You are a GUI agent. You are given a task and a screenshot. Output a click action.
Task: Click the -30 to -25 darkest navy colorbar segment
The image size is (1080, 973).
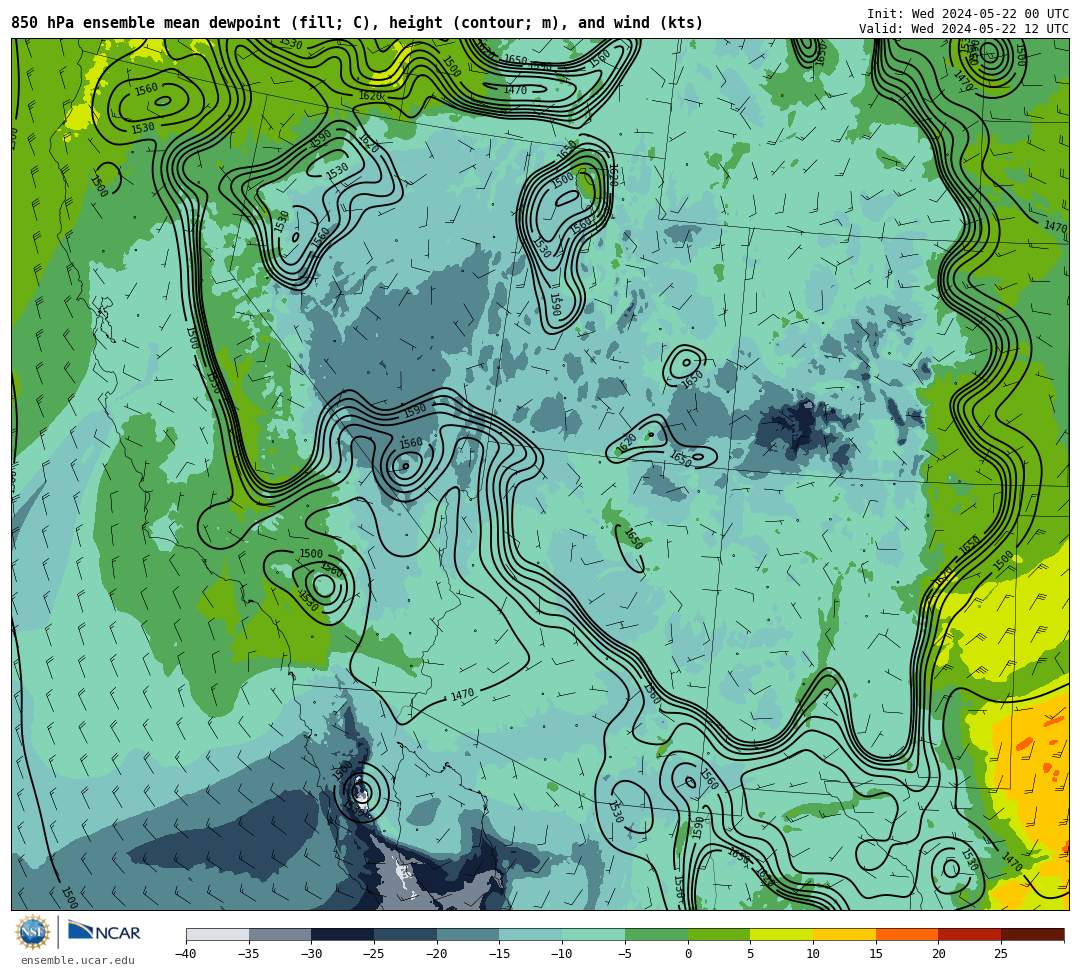pyautogui.click(x=342, y=934)
